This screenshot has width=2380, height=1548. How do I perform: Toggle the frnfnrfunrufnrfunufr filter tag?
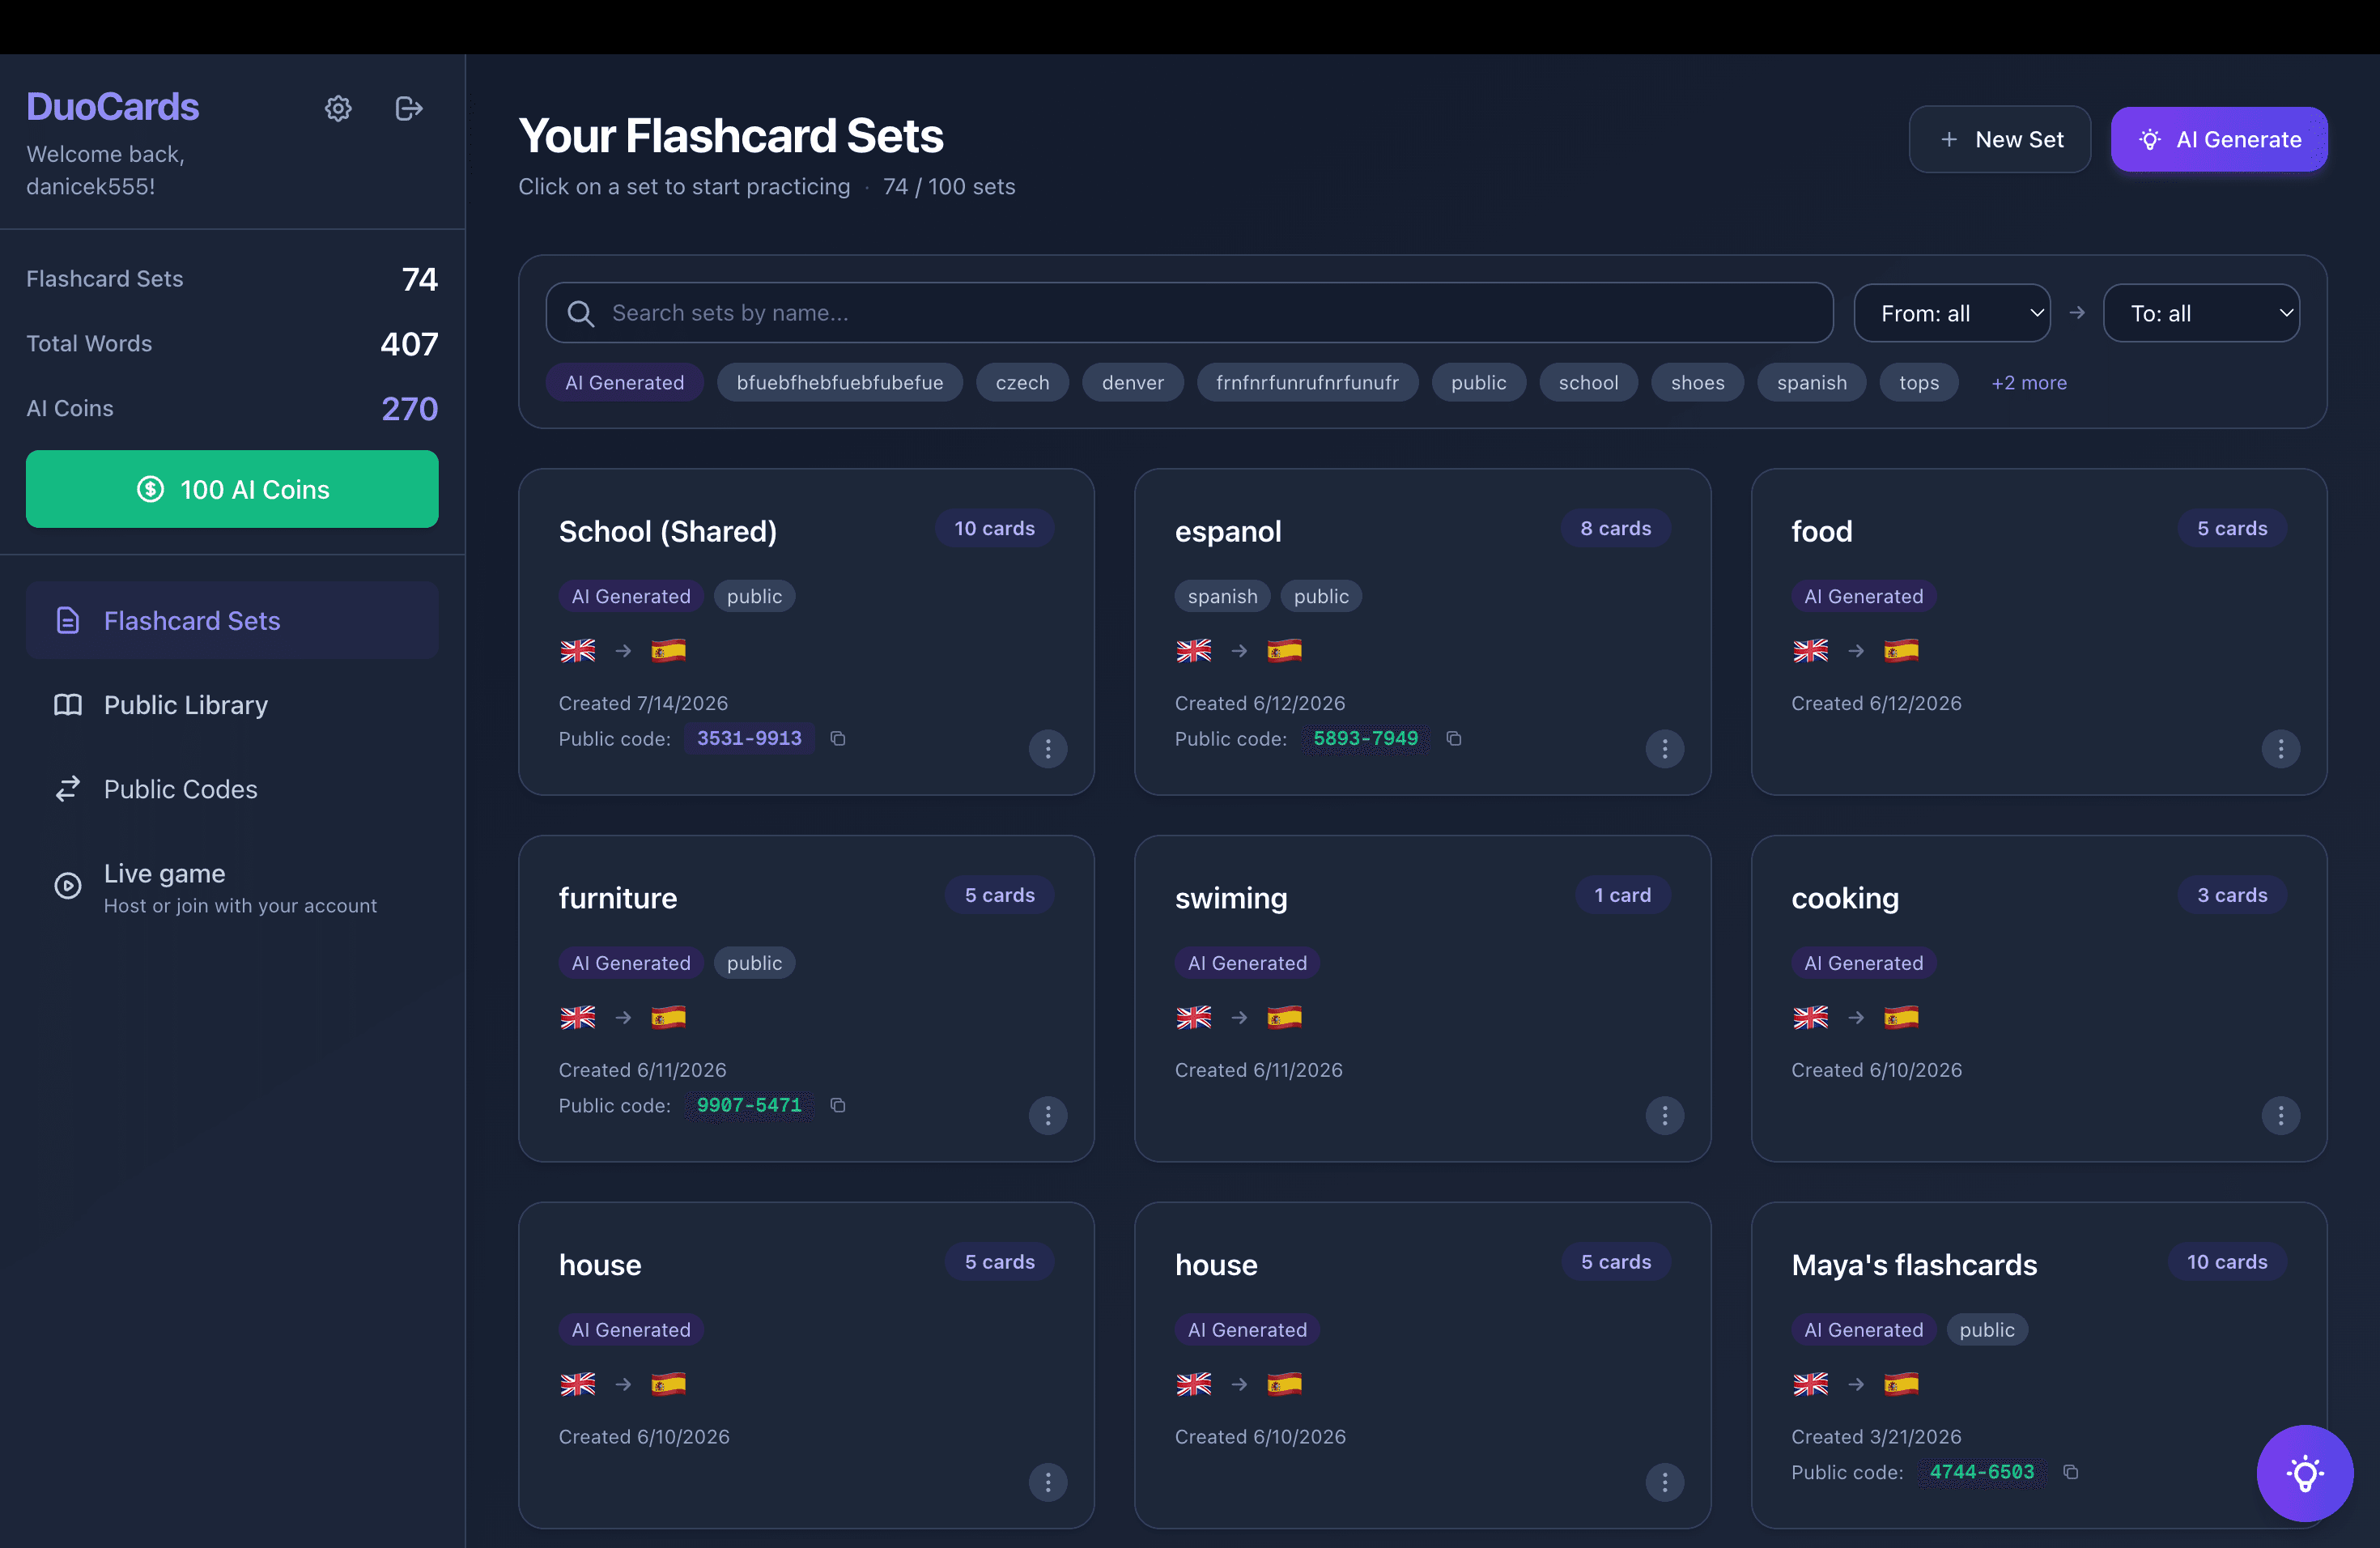(1307, 382)
